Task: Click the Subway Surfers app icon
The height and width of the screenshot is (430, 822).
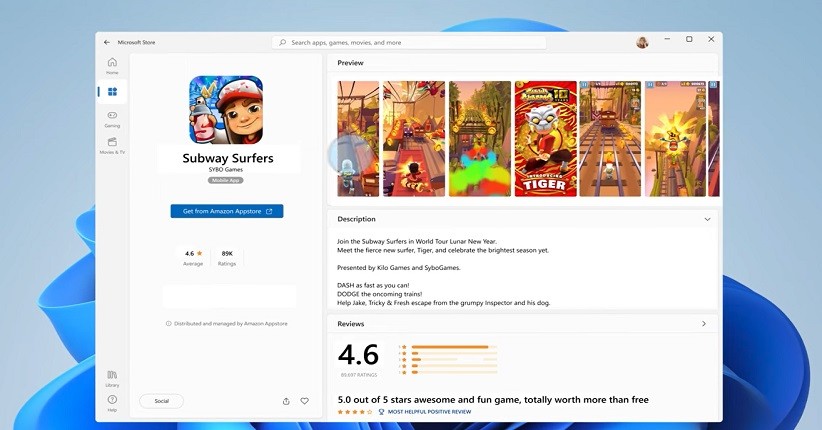Action: coord(226,110)
